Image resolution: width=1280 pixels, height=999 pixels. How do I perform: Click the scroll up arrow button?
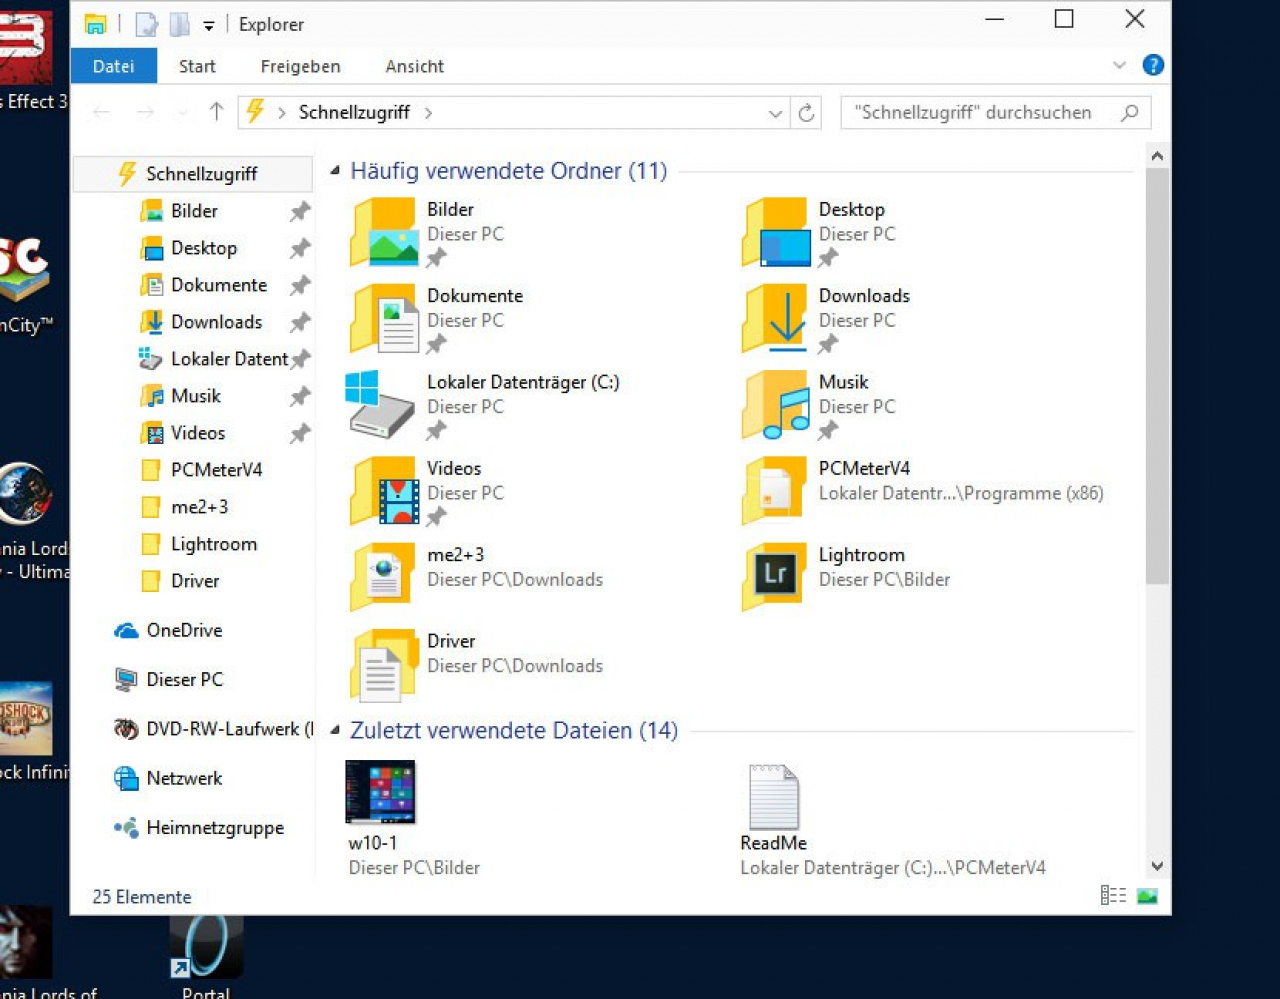tap(1157, 156)
